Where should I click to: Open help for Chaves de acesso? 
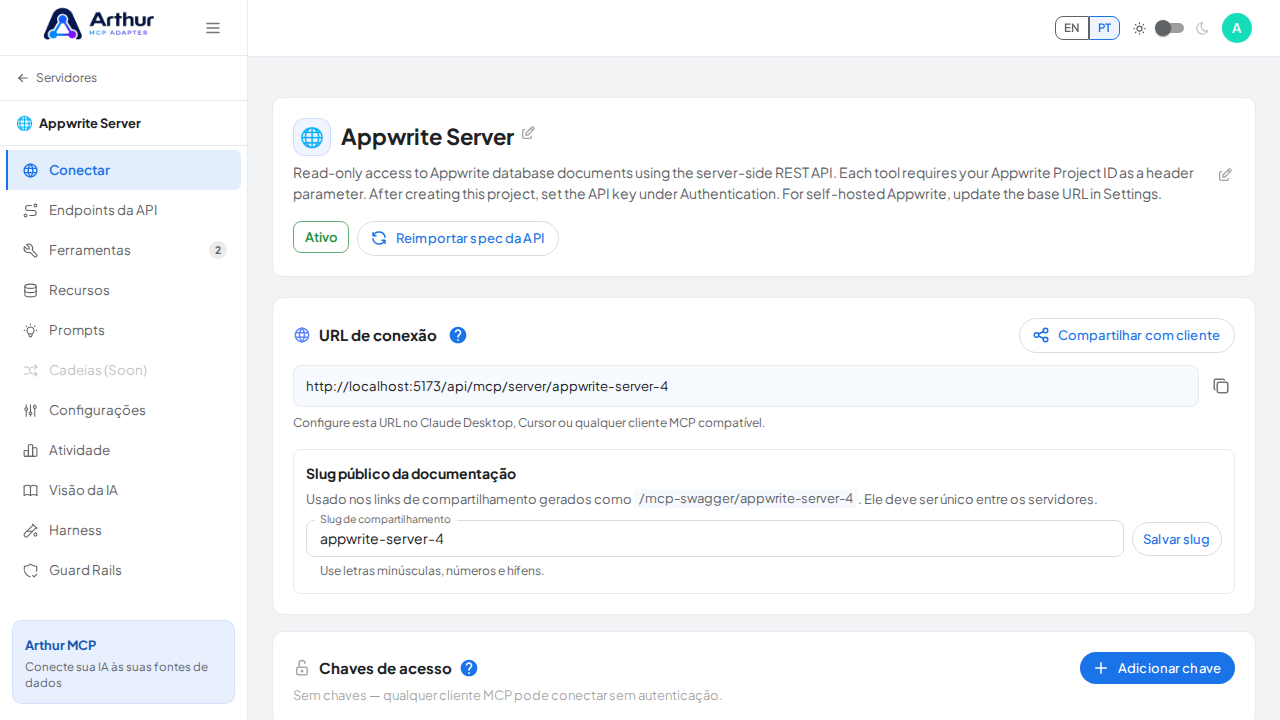[x=469, y=668]
